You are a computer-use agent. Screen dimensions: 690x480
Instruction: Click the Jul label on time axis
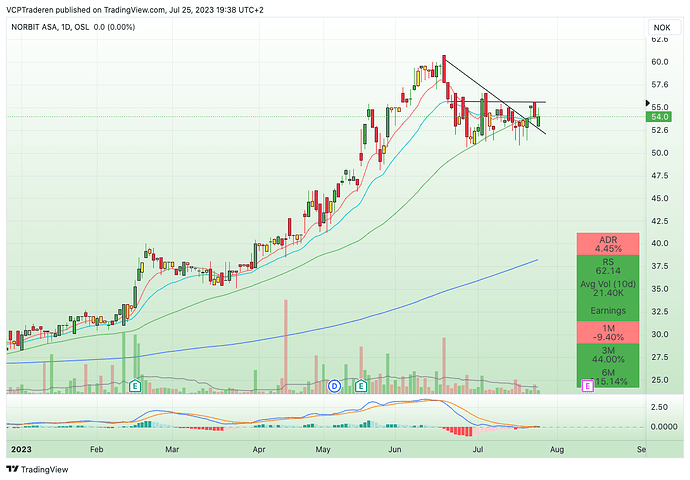477,449
